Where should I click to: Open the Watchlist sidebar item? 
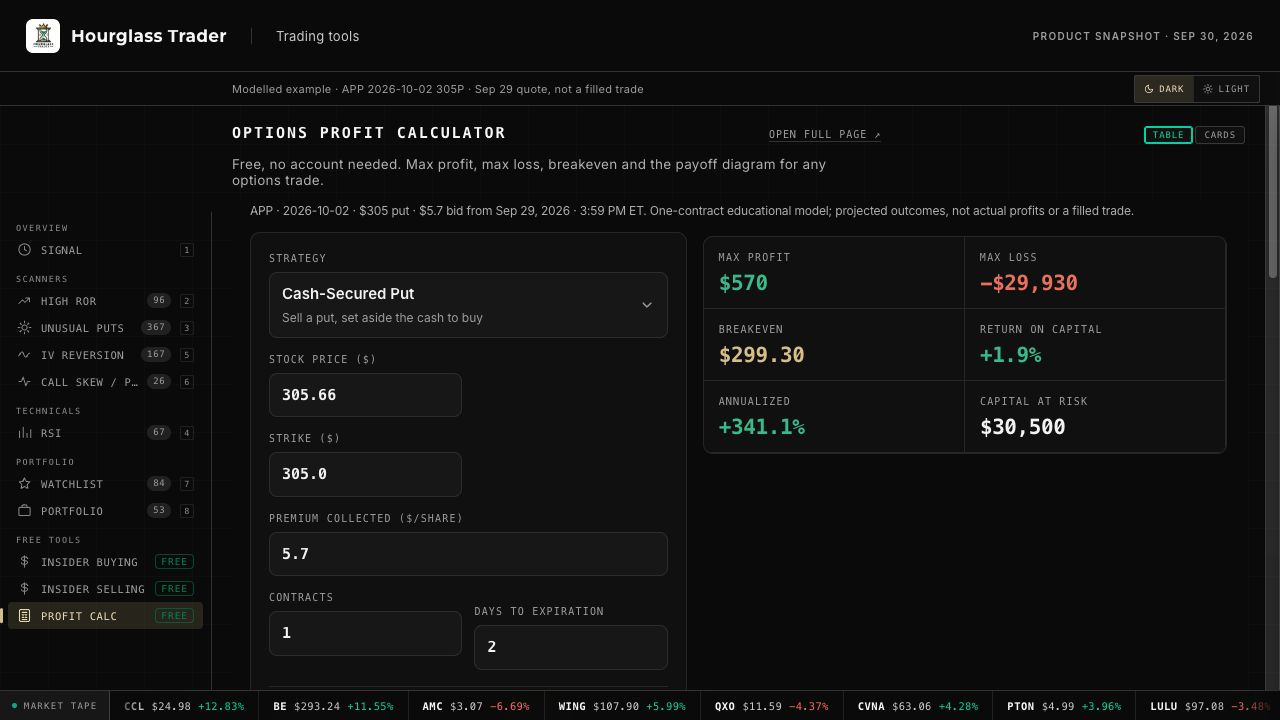tap(105, 484)
